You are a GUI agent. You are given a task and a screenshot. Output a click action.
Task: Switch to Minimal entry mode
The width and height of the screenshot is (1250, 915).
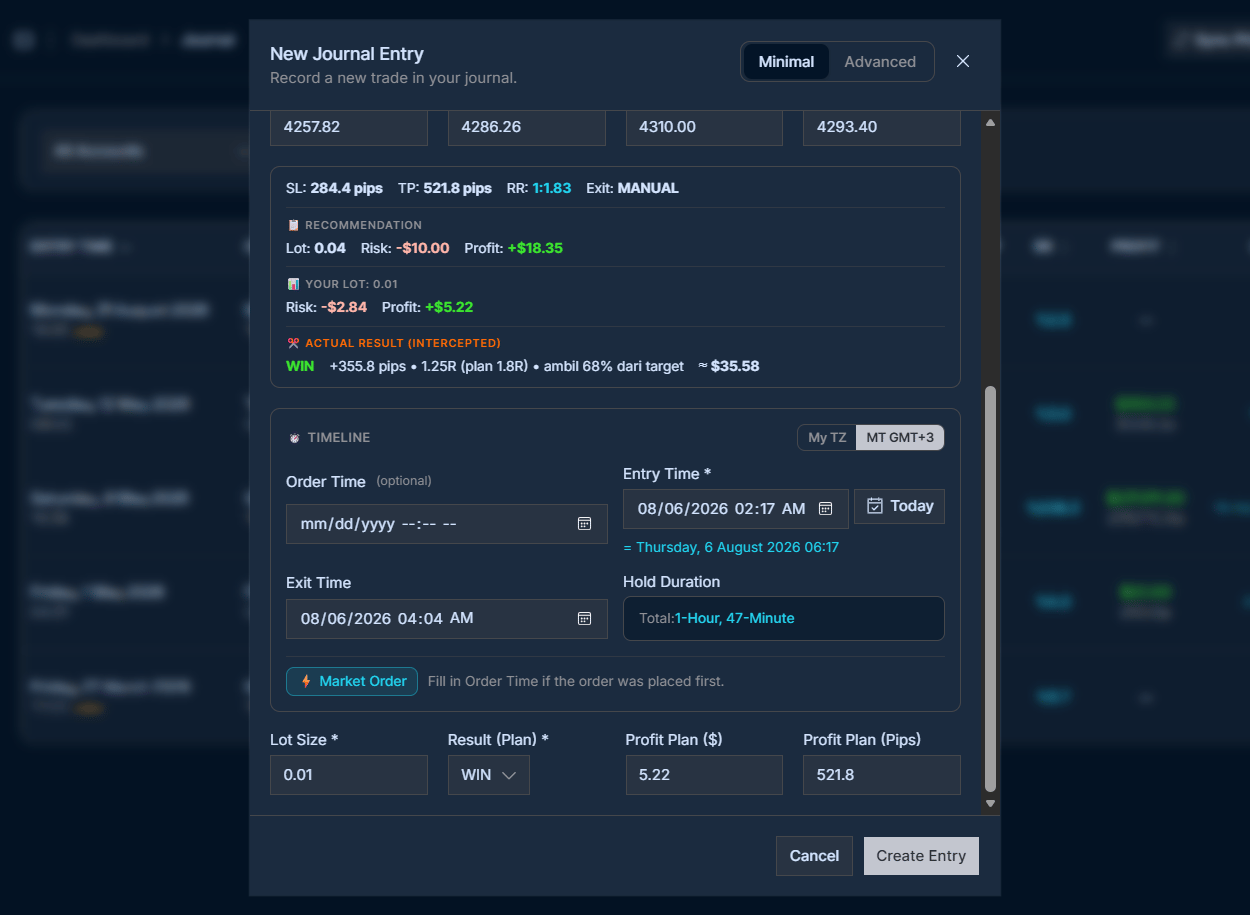(786, 61)
